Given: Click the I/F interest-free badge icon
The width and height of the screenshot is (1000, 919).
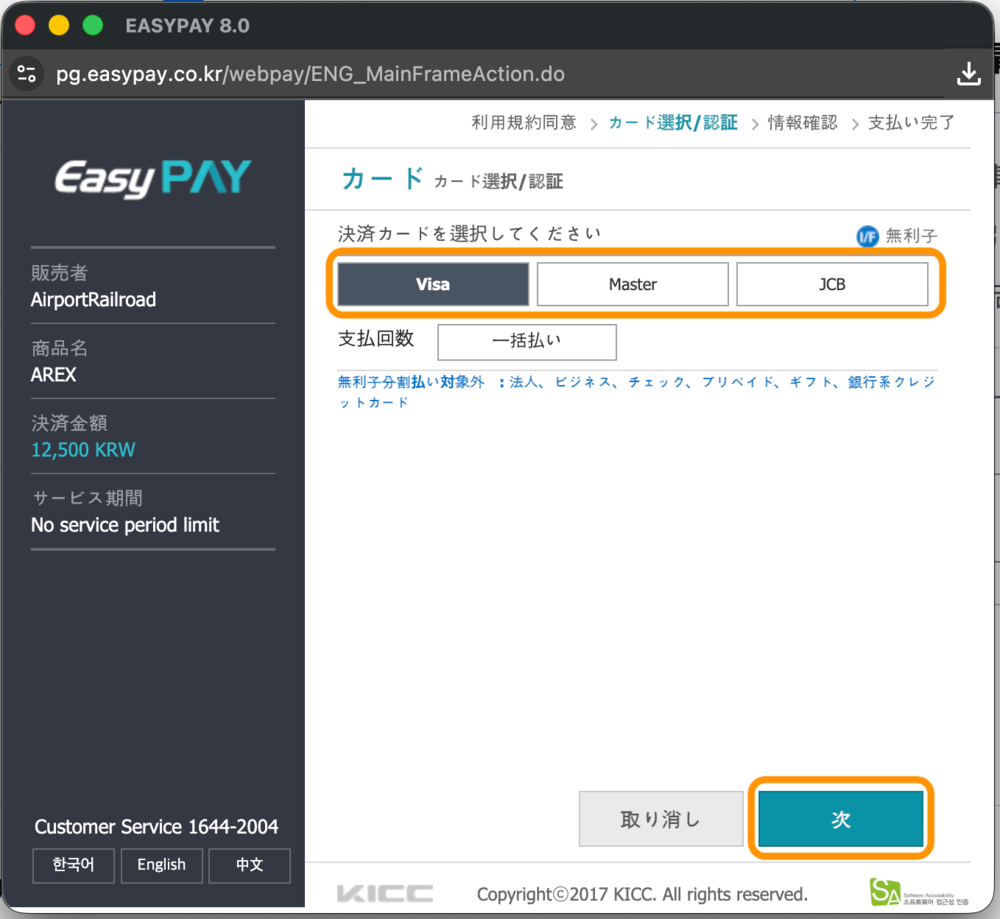Looking at the screenshot, I should tap(867, 237).
